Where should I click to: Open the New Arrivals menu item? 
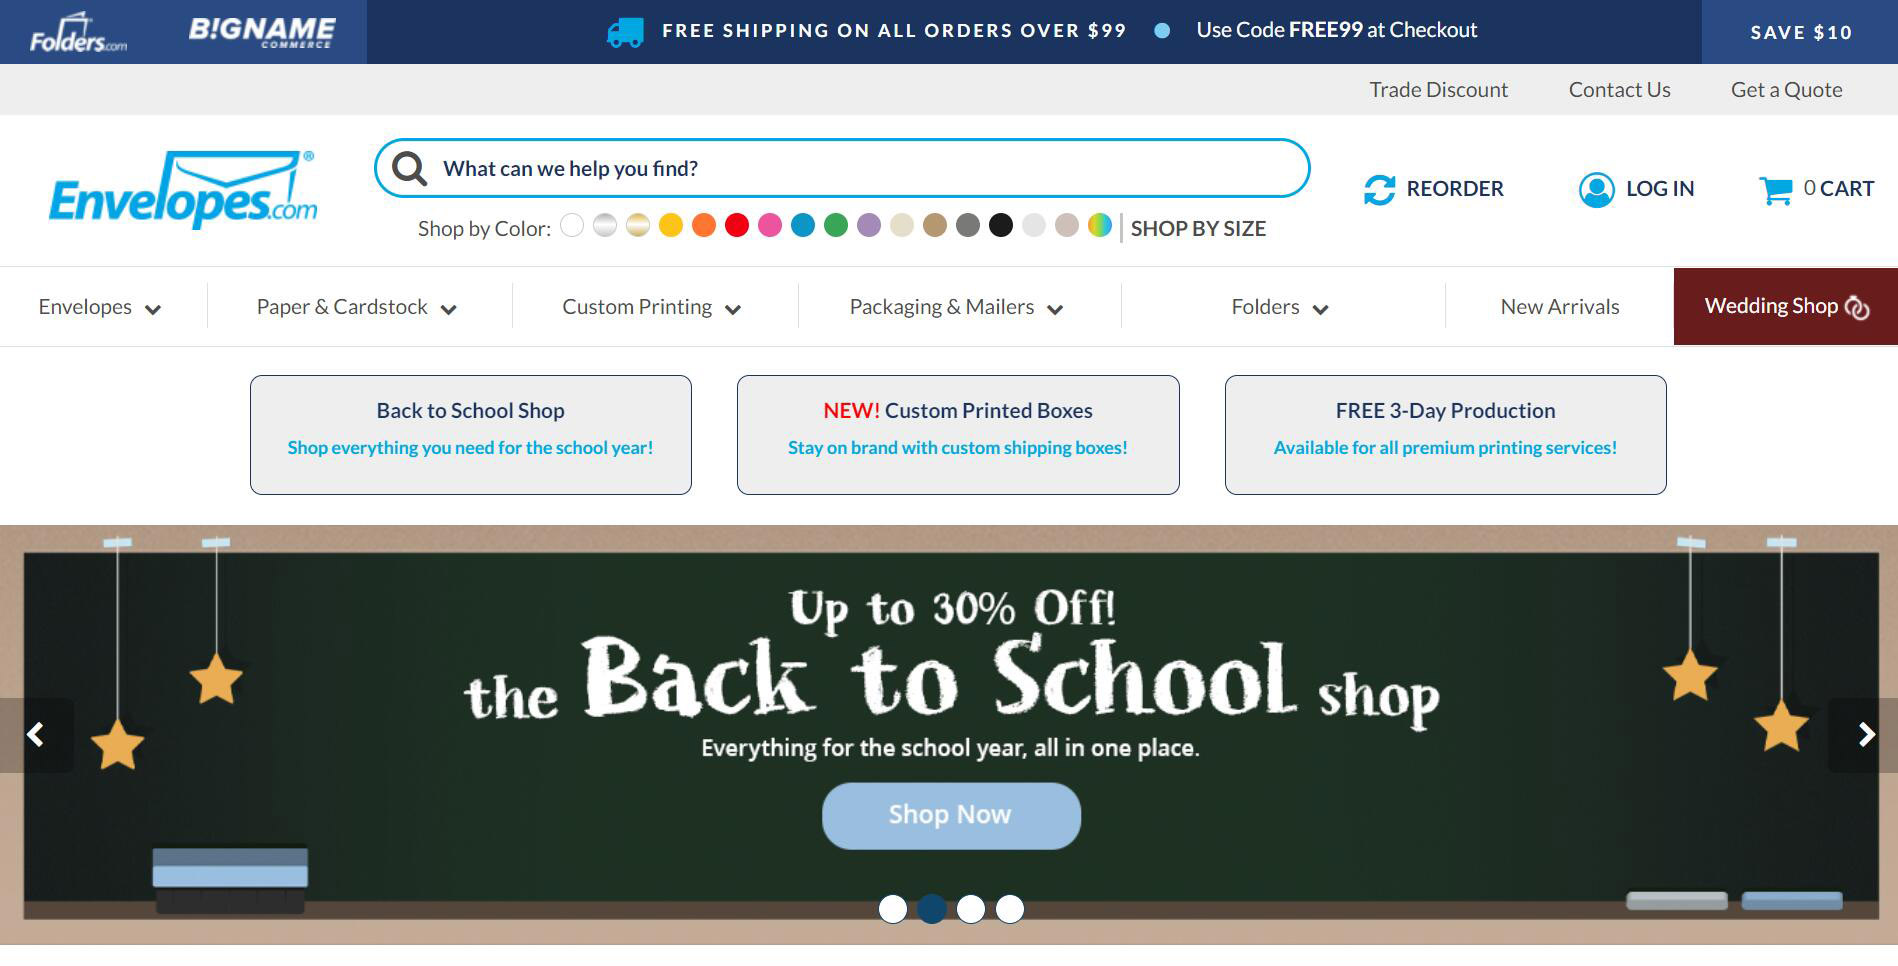(1559, 307)
